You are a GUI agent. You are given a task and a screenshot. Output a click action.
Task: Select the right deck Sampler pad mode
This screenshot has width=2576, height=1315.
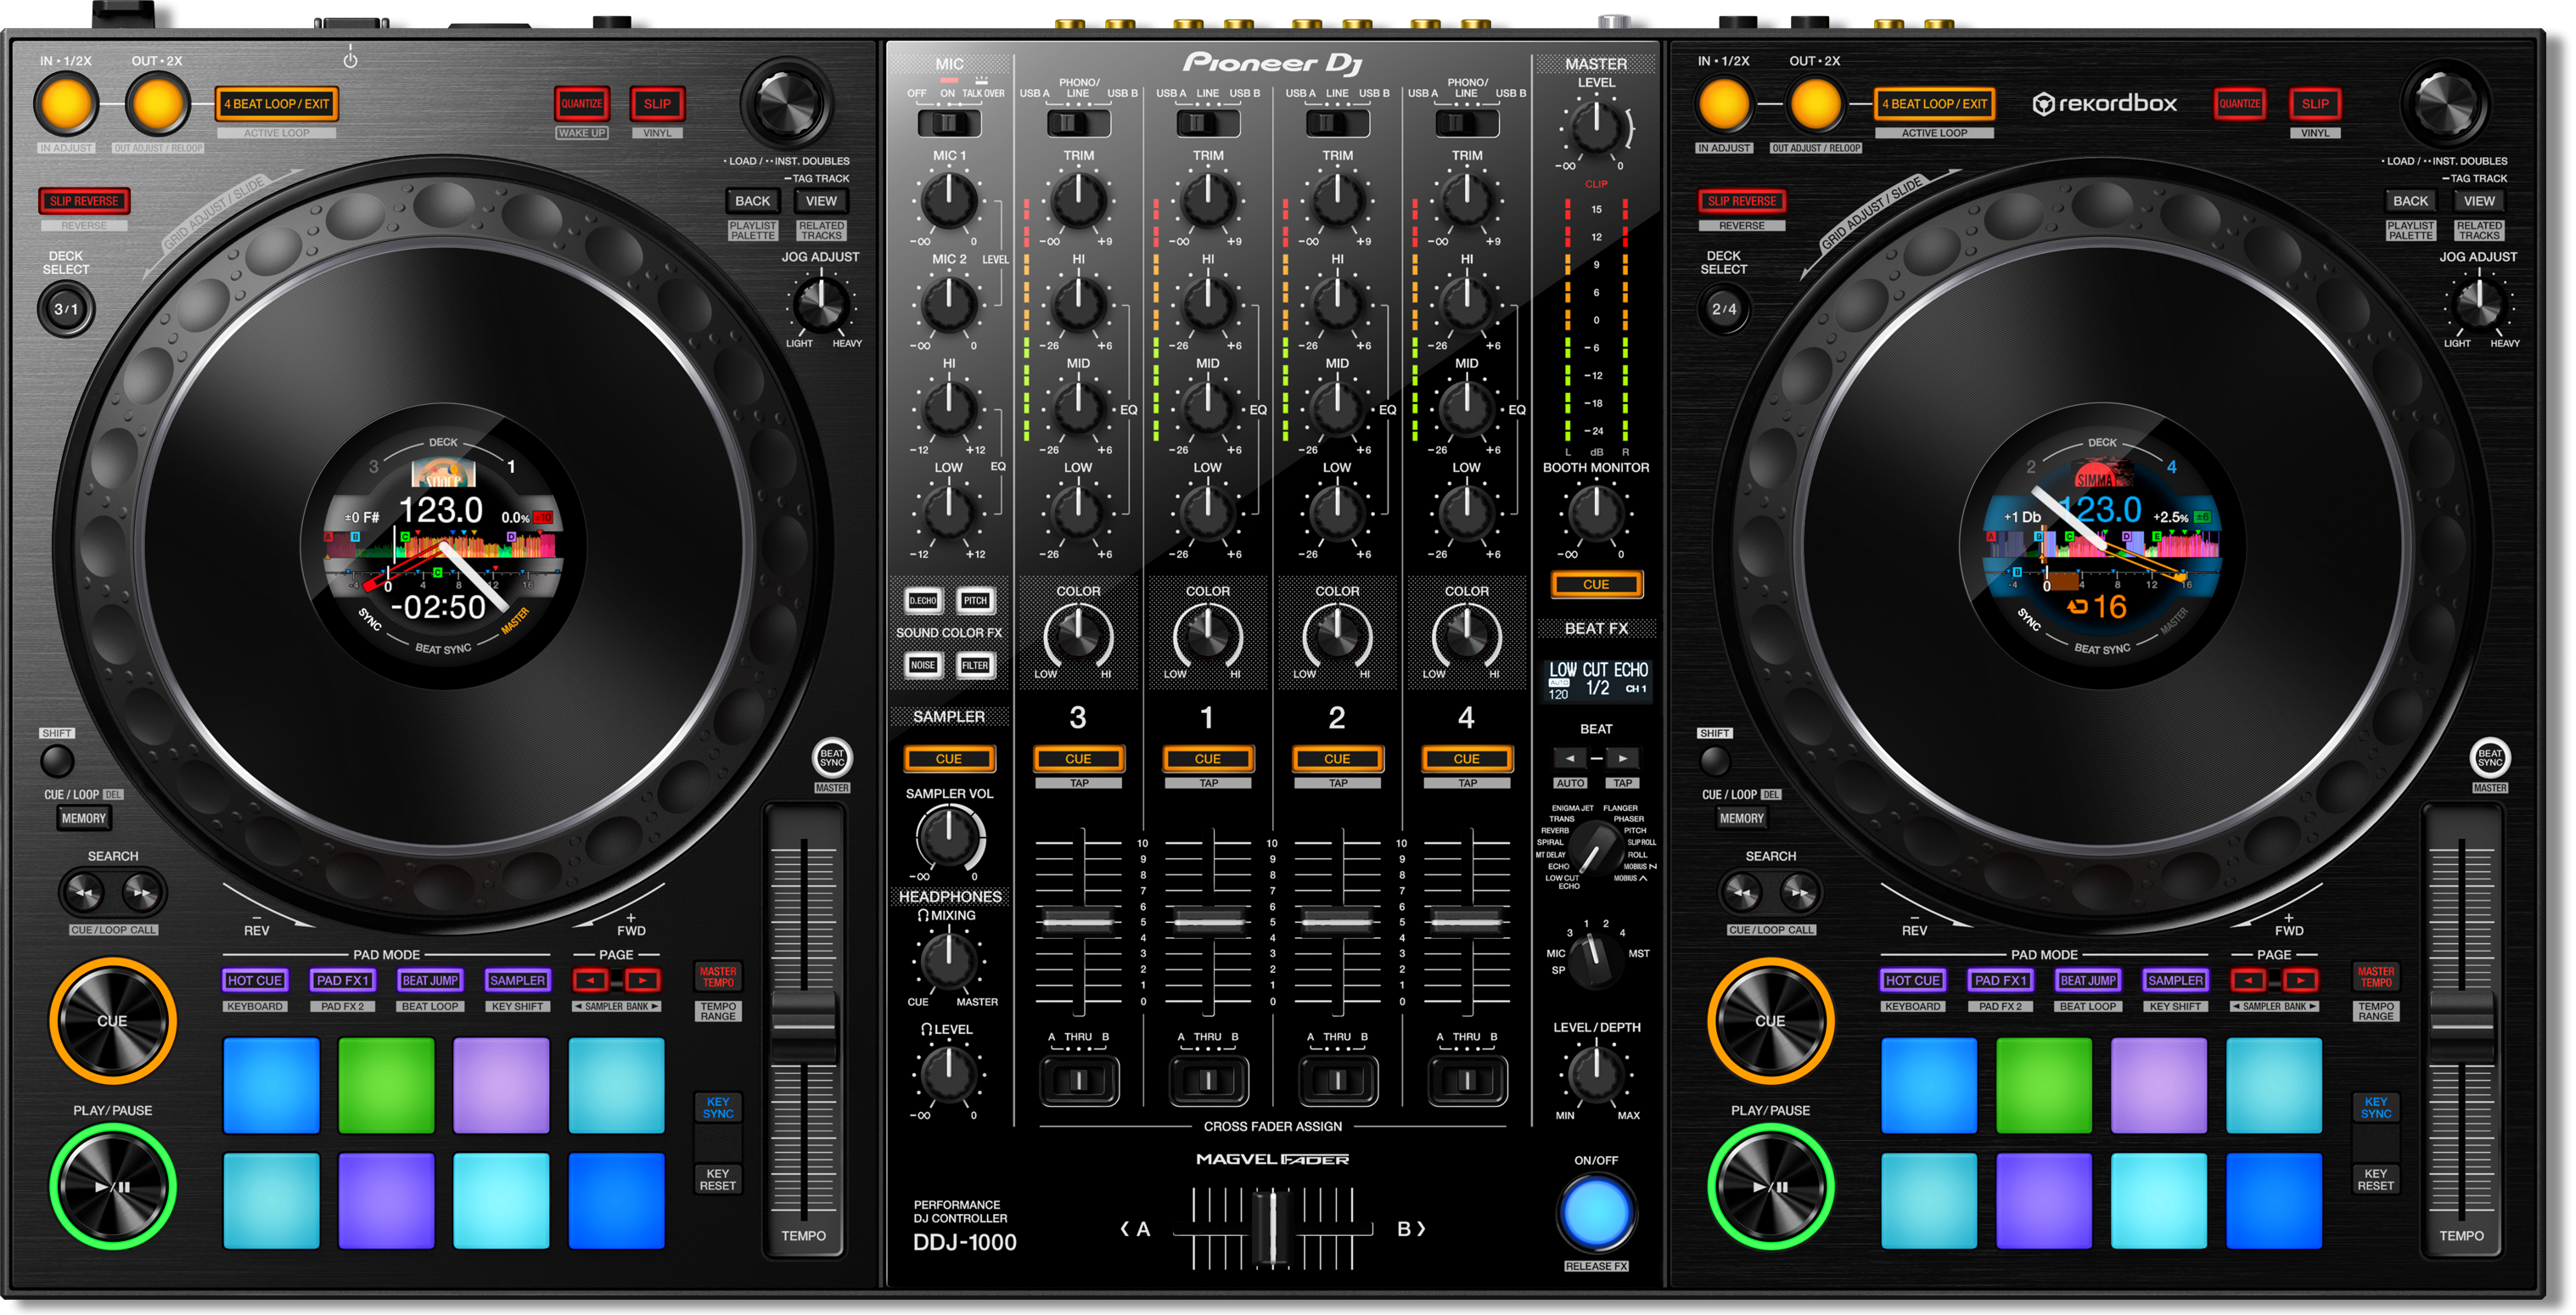click(2175, 980)
